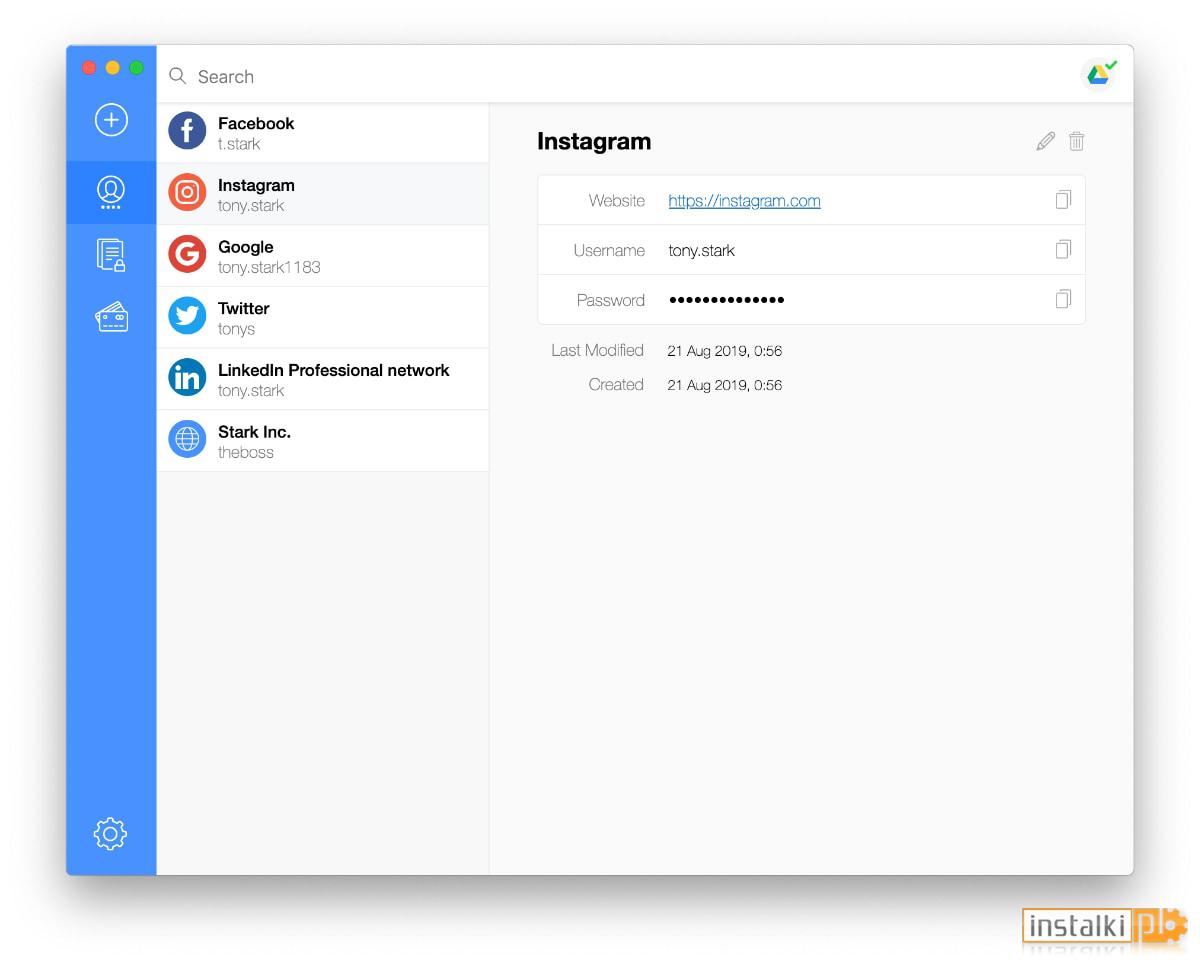The image size is (1200, 963).
Task: Copy the Website value to clipboard
Action: pyautogui.click(x=1063, y=200)
